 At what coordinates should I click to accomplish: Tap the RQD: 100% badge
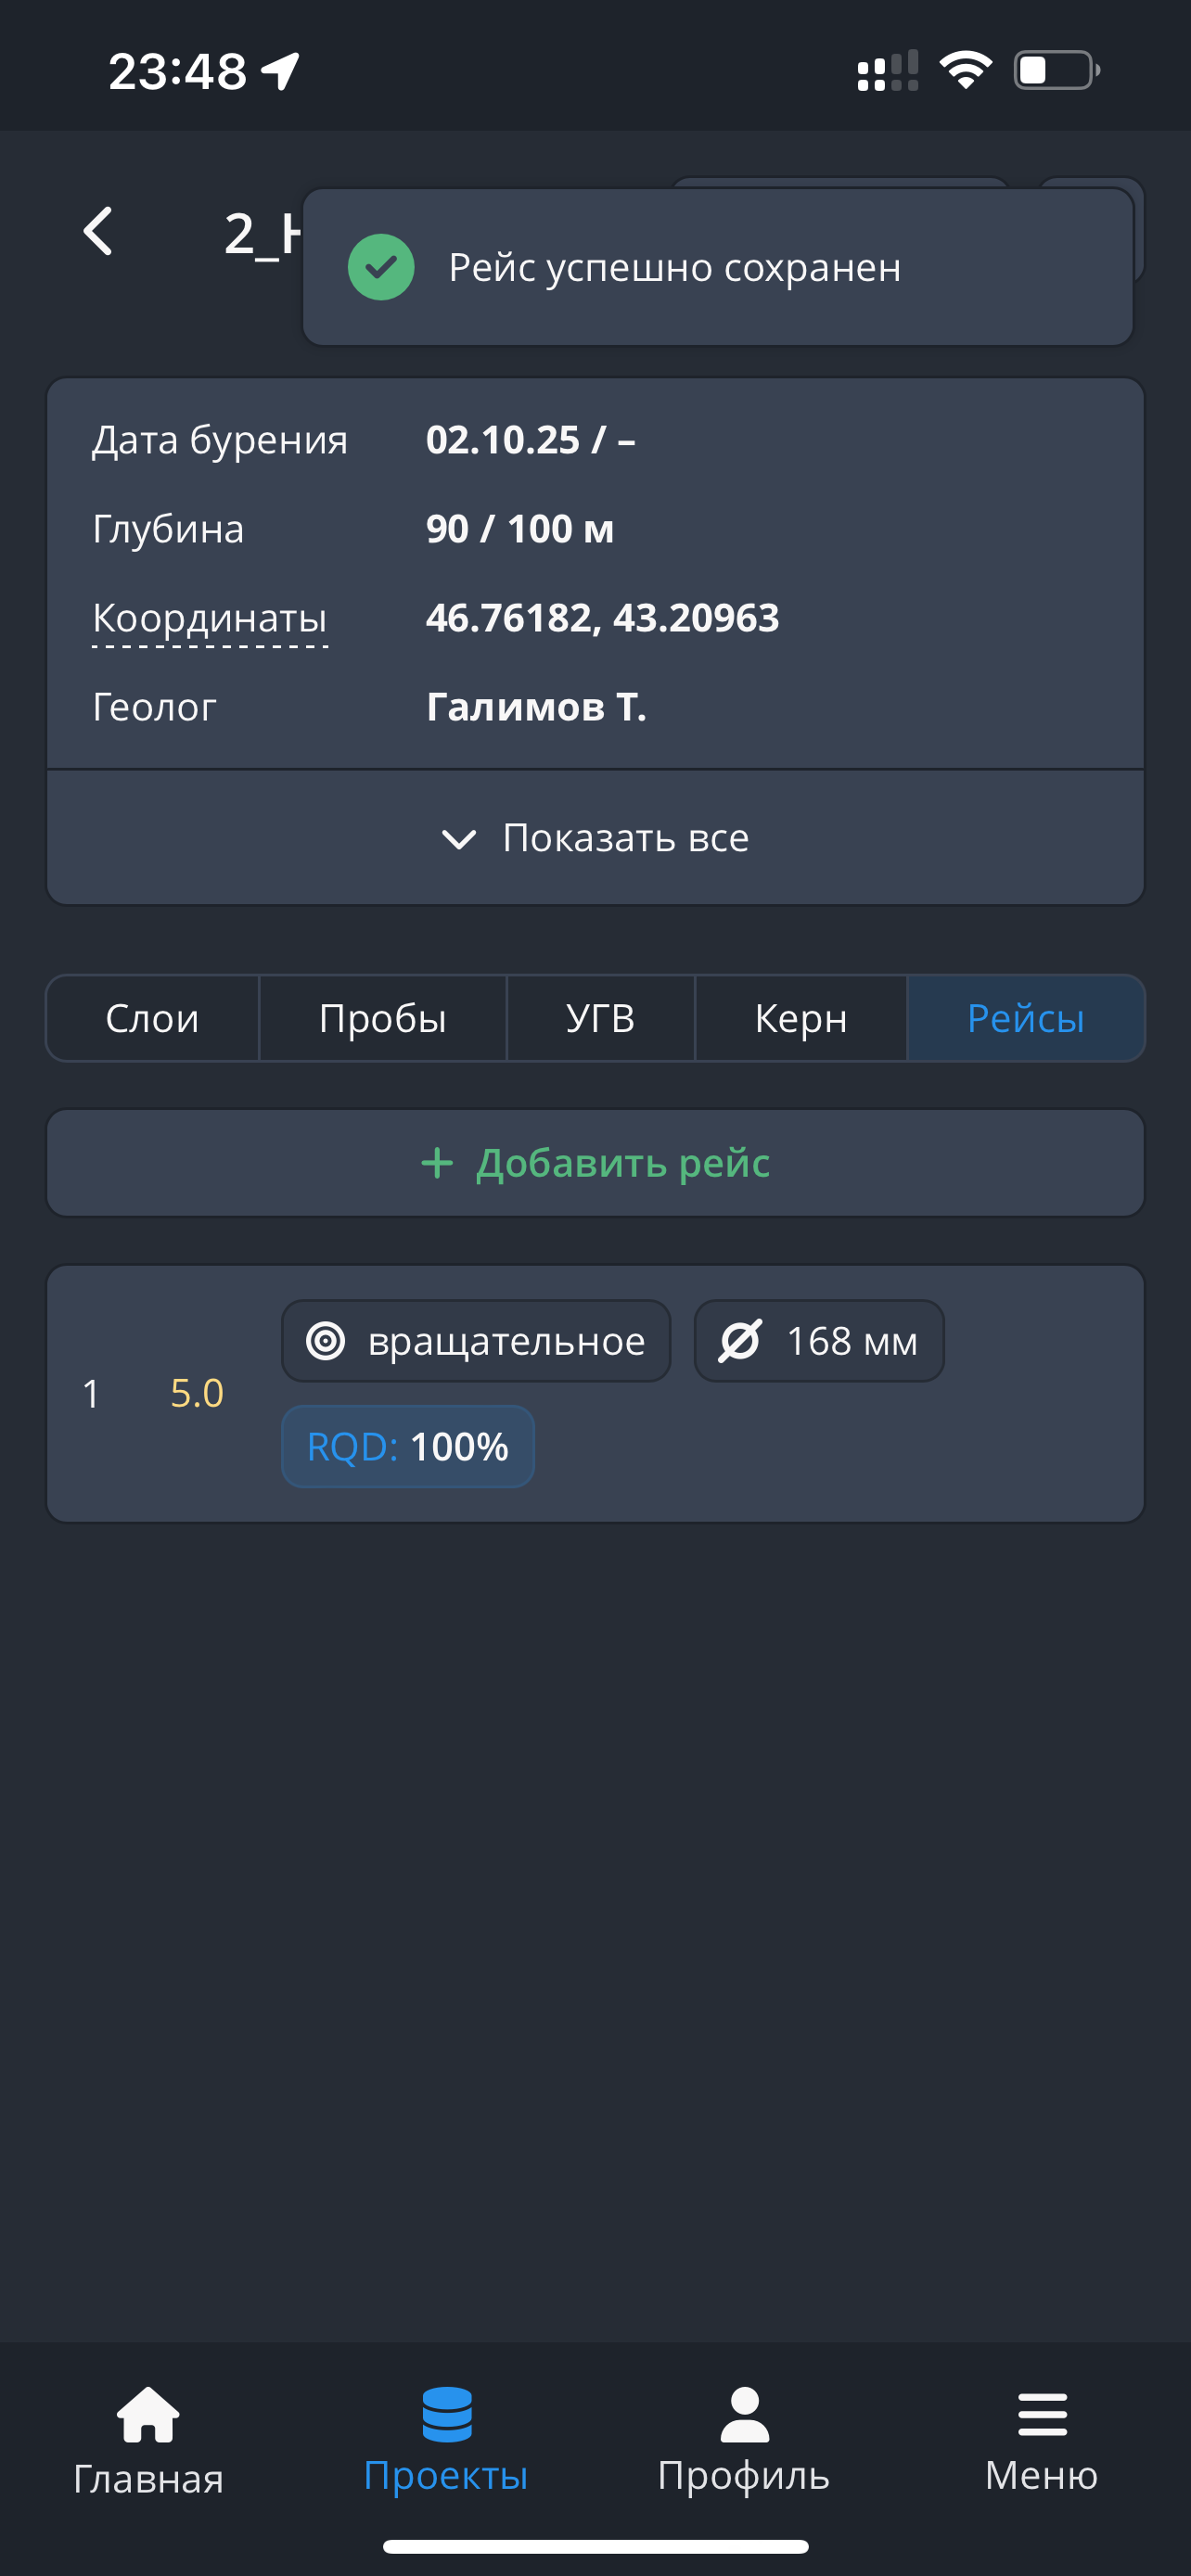coord(407,1446)
